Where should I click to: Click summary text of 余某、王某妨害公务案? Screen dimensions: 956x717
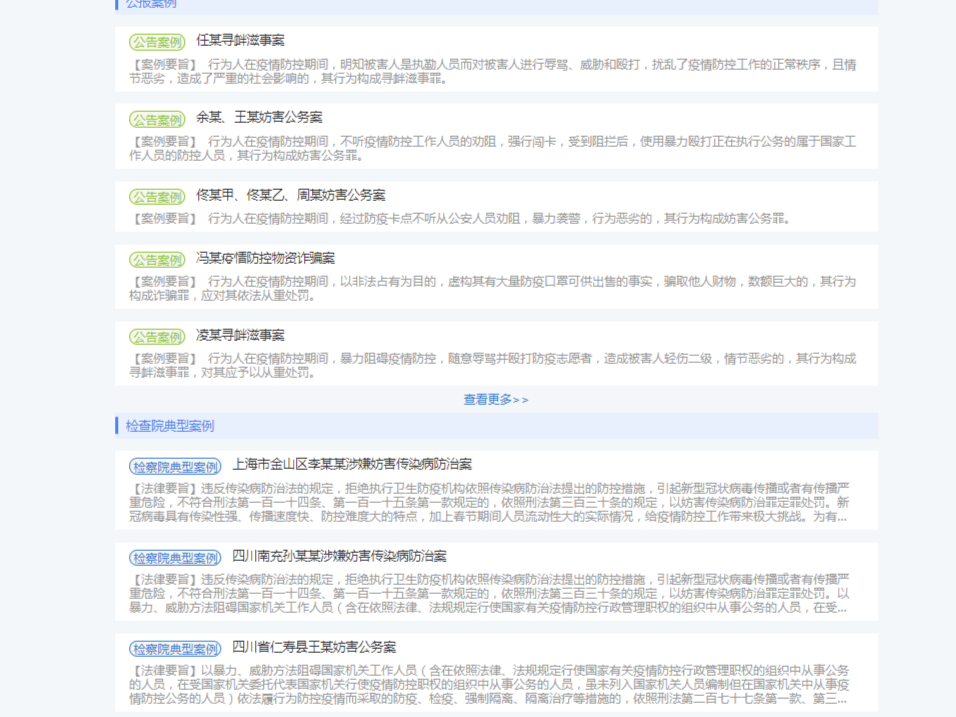(x=493, y=148)
